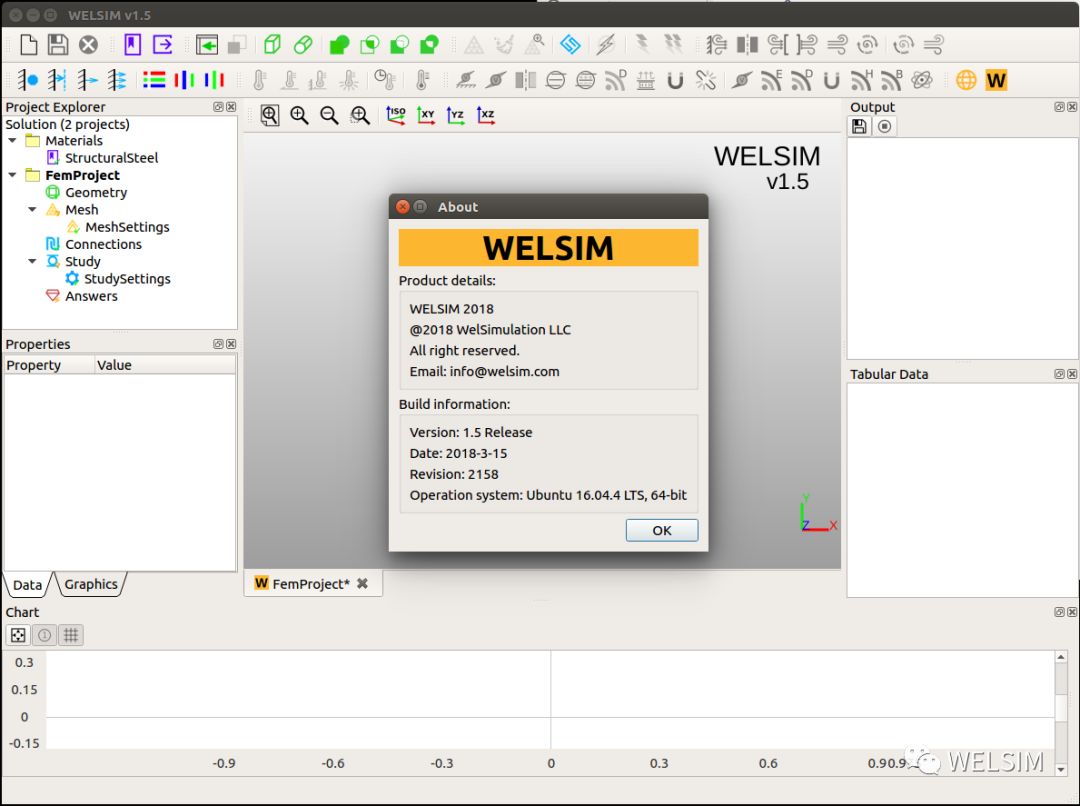Float the Project Explorer panel
Viewport: 1080px width, 806px height.
(x=218, y=107)
